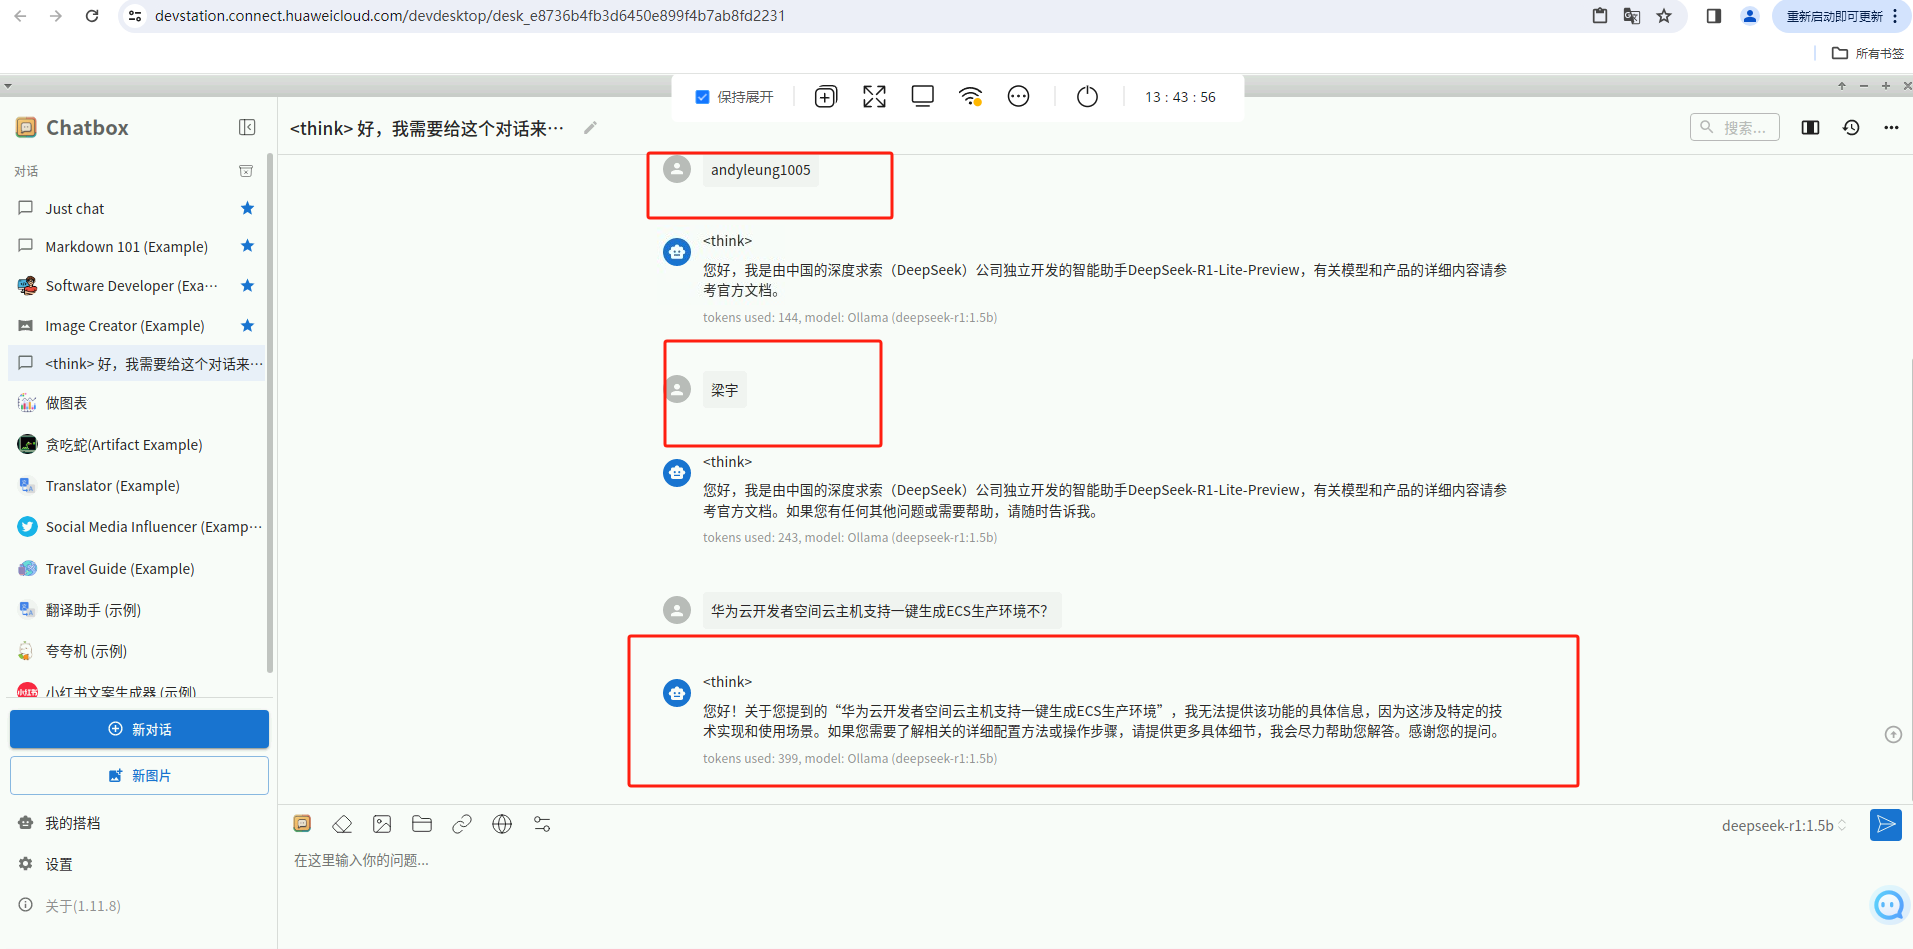Select the Travel Guide (Example) conversation
This screenshot has height=949, width=1913.
click(137, 569)
